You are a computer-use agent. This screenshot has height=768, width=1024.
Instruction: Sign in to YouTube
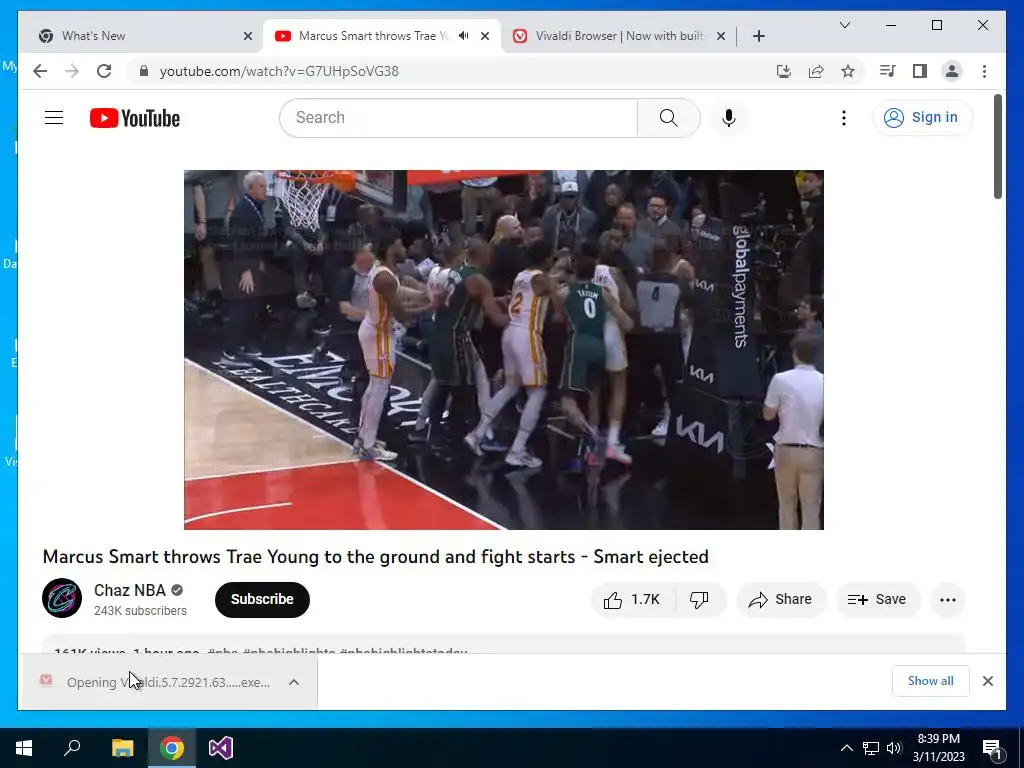click(x=921, y=118)
